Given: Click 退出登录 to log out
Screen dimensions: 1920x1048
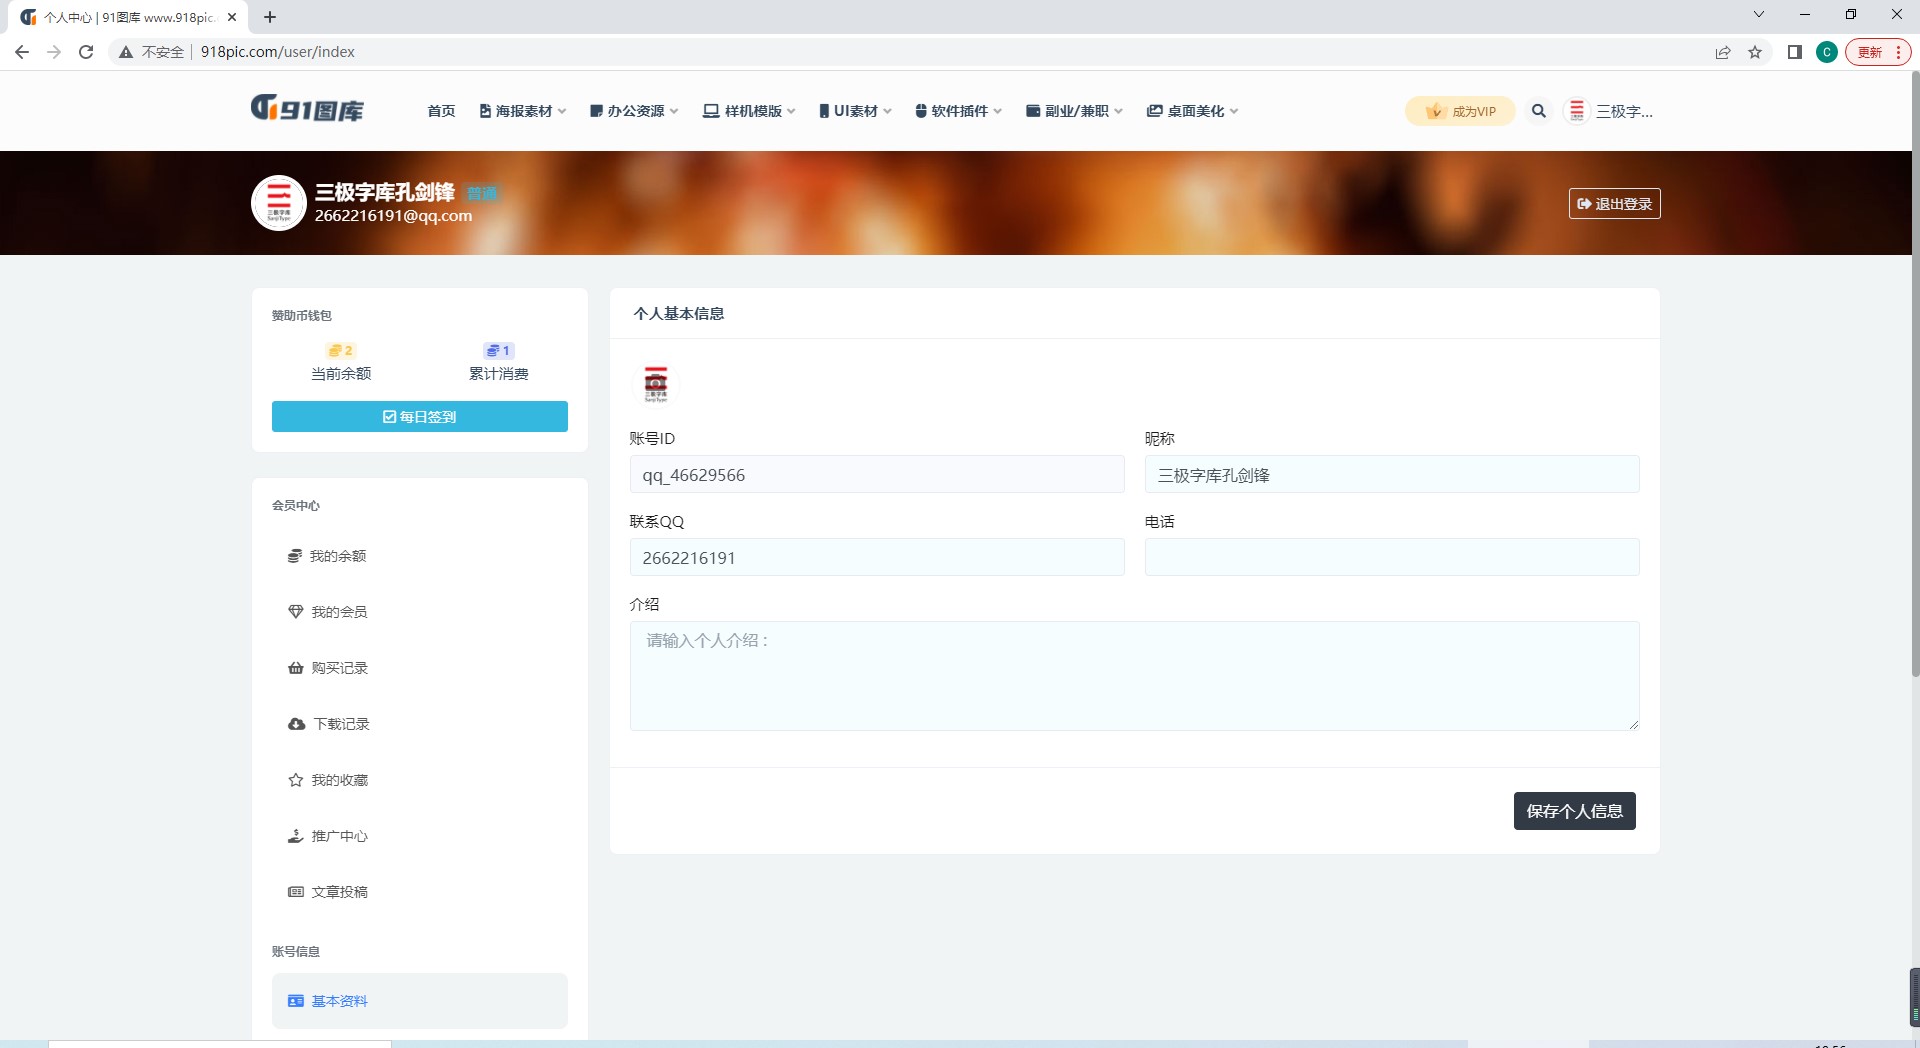Looking at the screenshot, I should 1614,203.
